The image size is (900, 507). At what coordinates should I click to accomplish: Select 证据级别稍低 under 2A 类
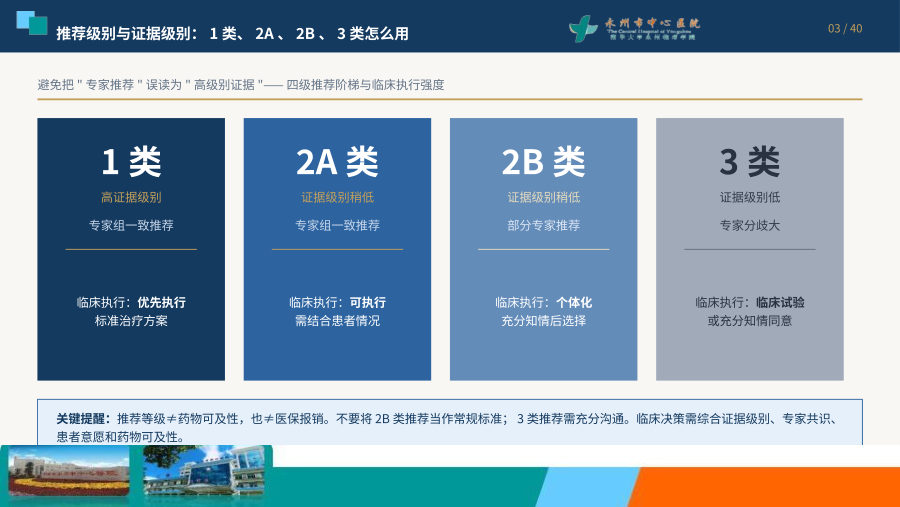pos(338,198)
